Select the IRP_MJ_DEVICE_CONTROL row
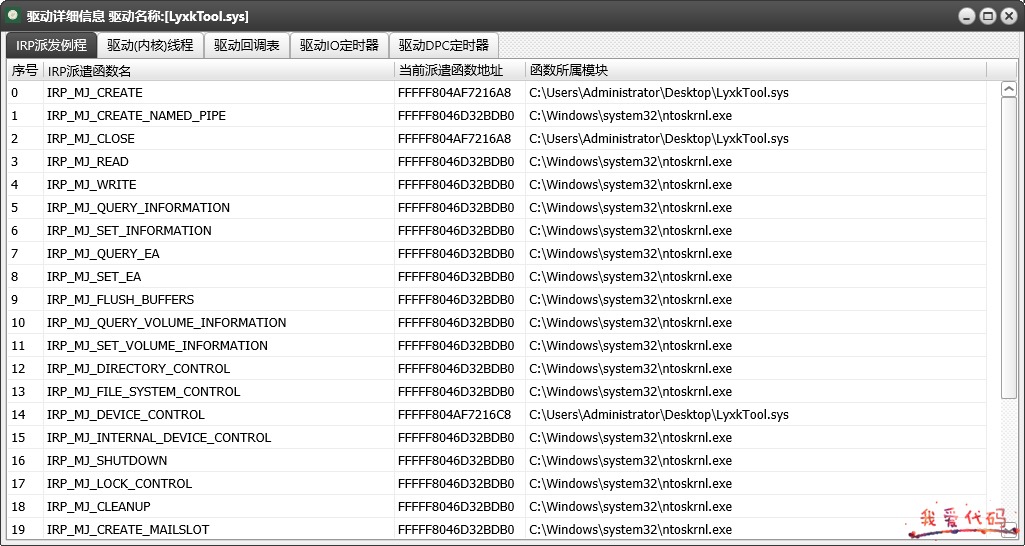This screenshot has height=546, width=1025. [x=125, y=415]
